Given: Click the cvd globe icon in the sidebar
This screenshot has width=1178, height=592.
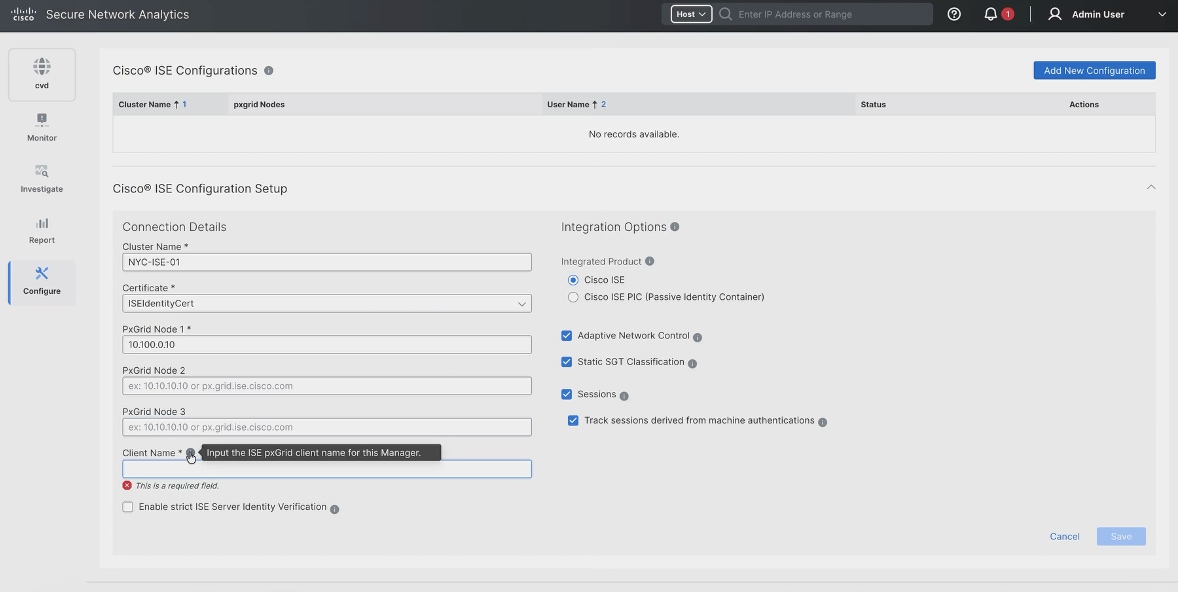Looking at the screenshot, I should coord(42,66).
